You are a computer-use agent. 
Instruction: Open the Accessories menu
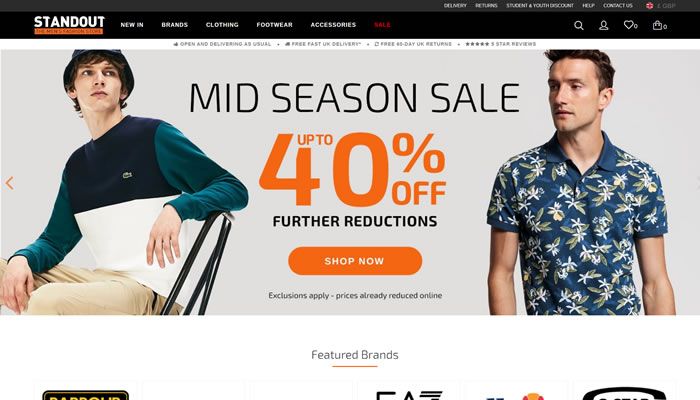tap(333, 25)
